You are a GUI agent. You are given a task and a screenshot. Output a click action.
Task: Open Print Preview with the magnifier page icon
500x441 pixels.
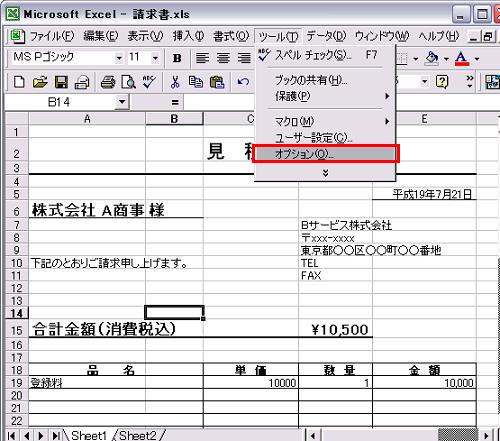pos(128,82)
